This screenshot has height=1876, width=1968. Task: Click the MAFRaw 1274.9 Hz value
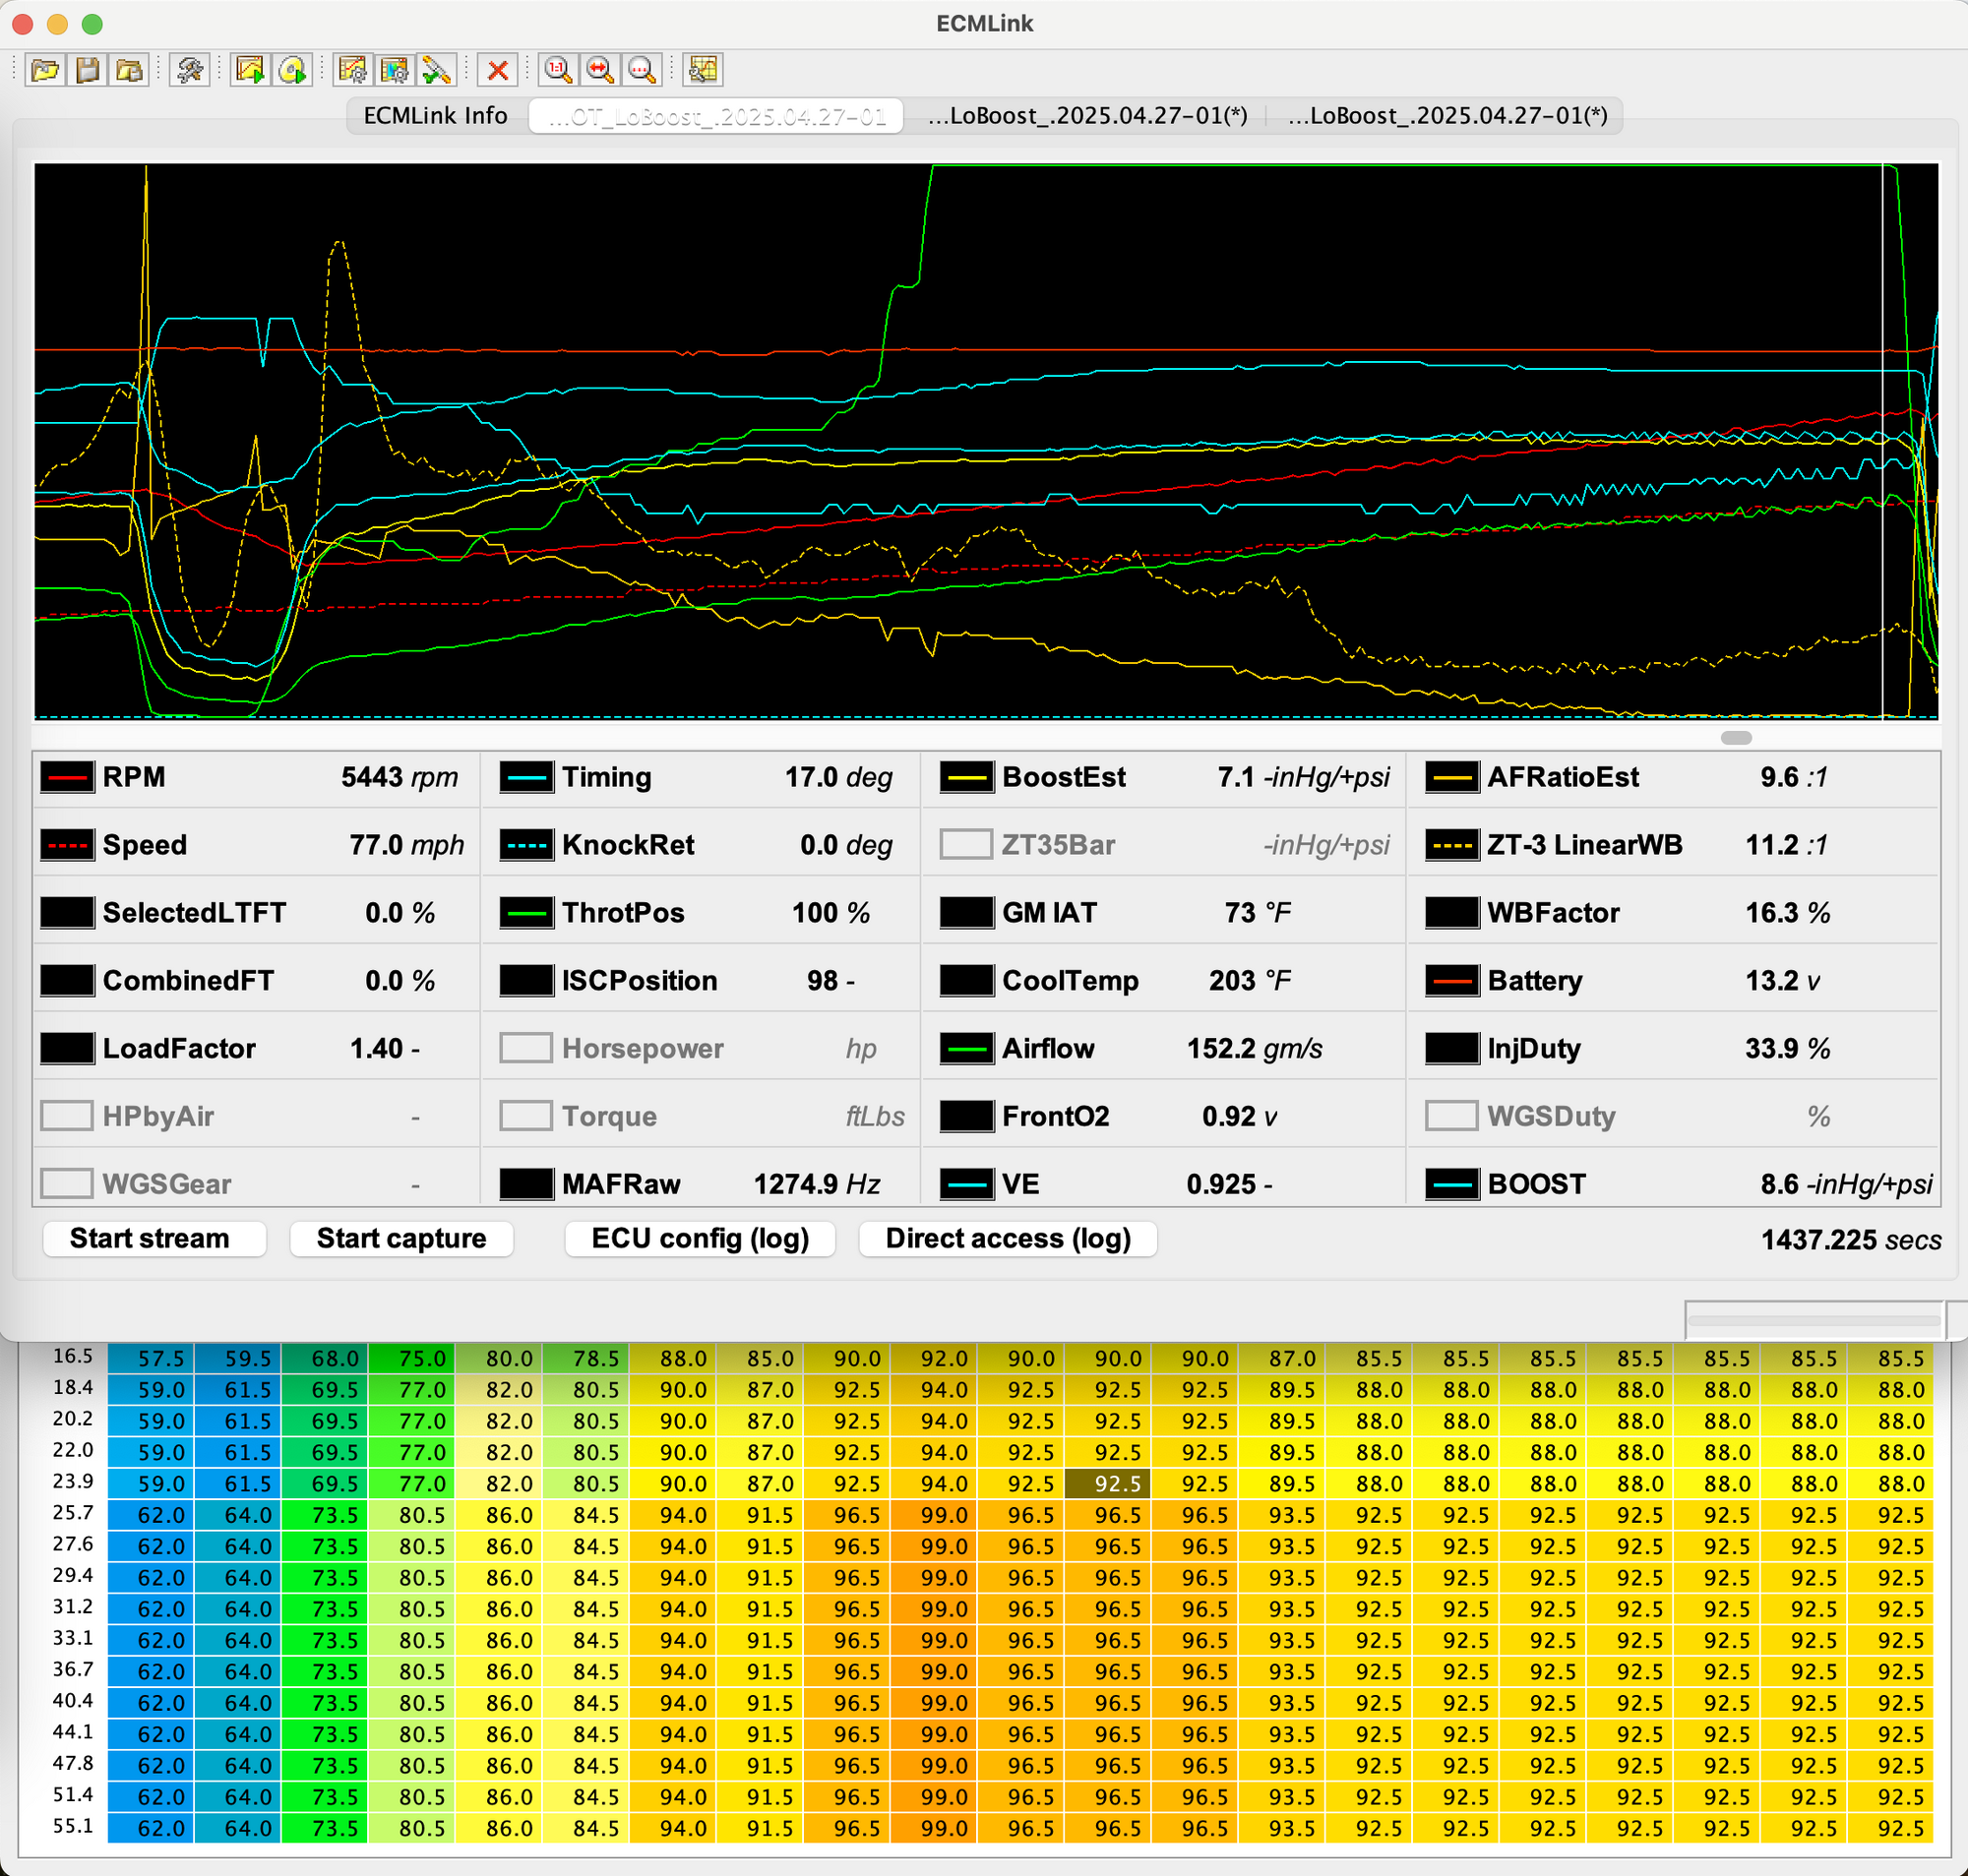[816, 1184]
